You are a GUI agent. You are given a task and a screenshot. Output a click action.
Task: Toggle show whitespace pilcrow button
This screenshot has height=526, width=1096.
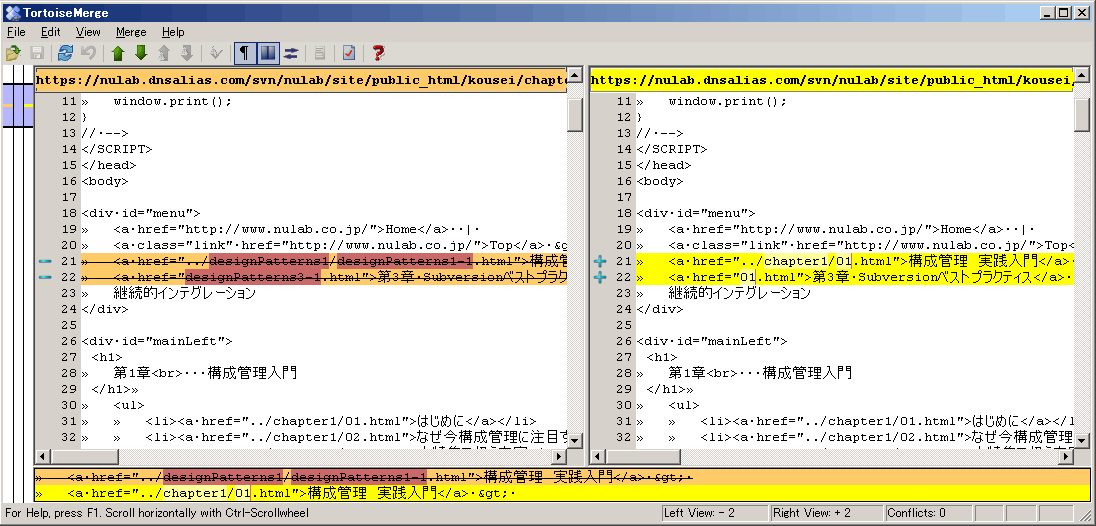(x=244, y=53)
